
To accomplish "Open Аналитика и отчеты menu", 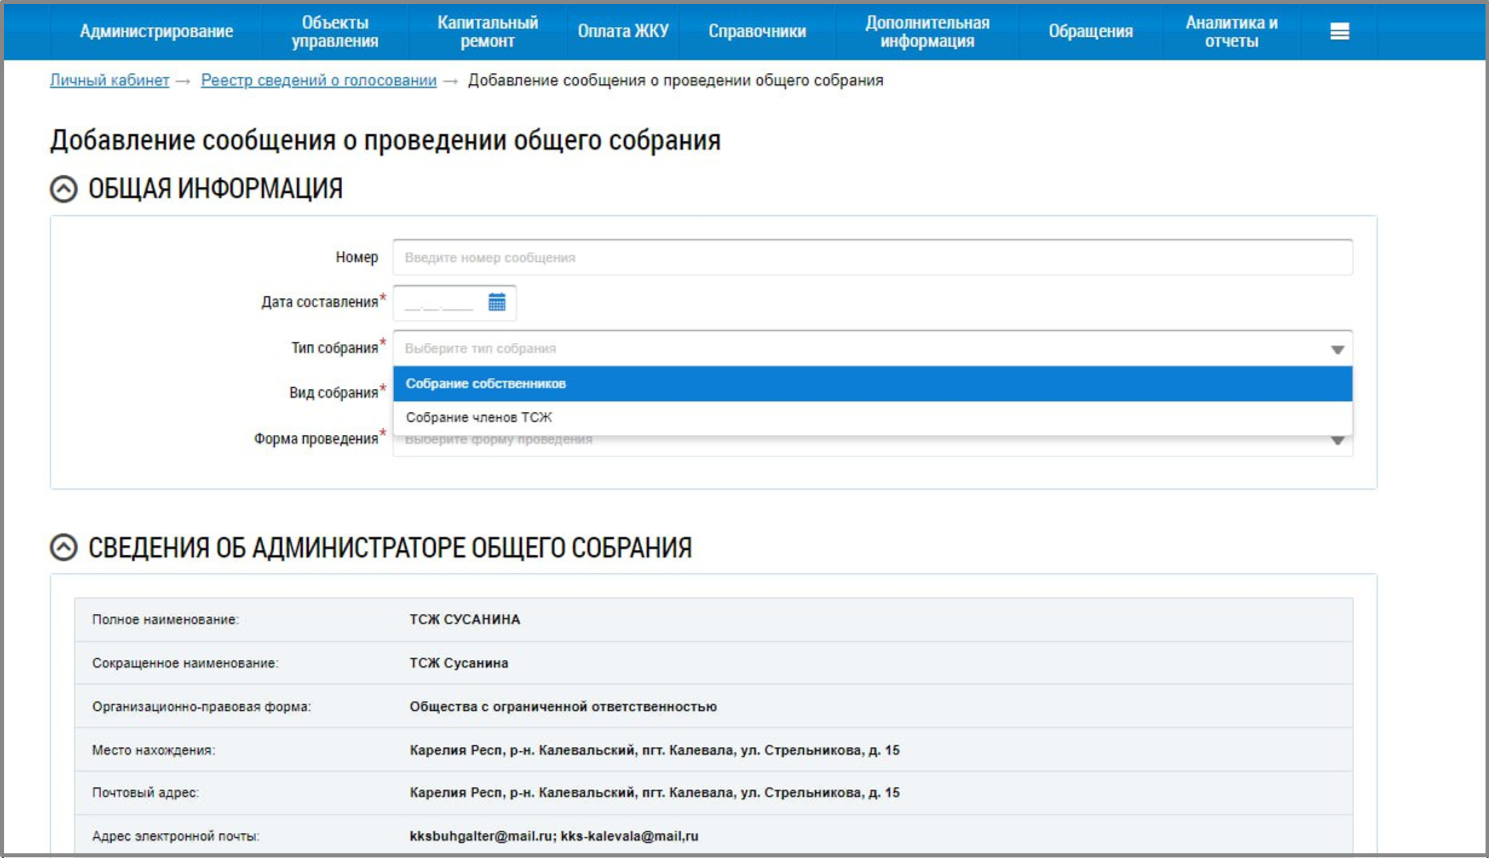I will [x=1231, y=32].
